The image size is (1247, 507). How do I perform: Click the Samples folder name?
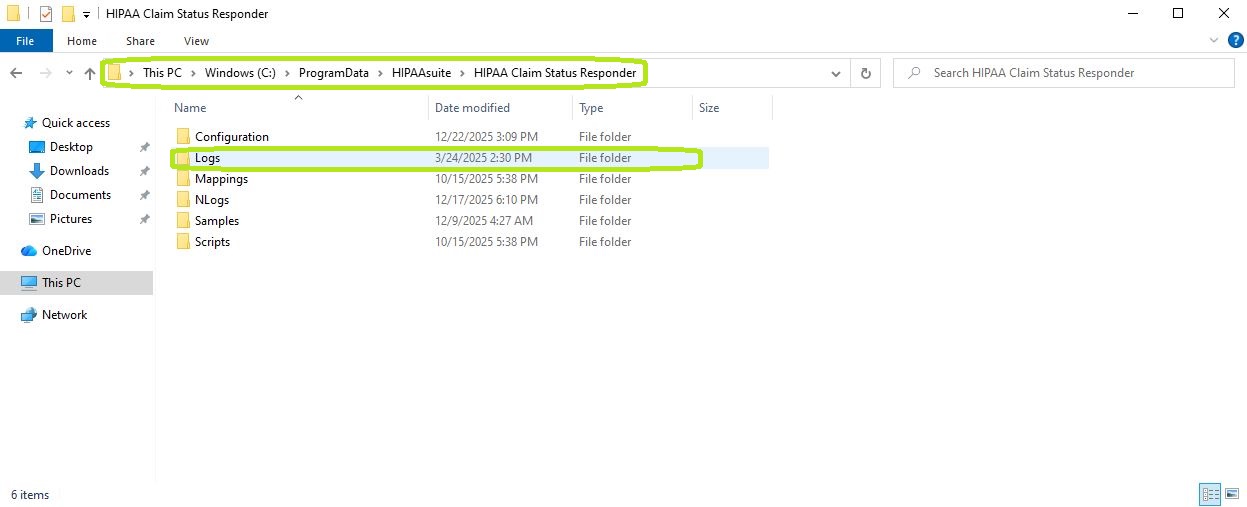point(217,221)
